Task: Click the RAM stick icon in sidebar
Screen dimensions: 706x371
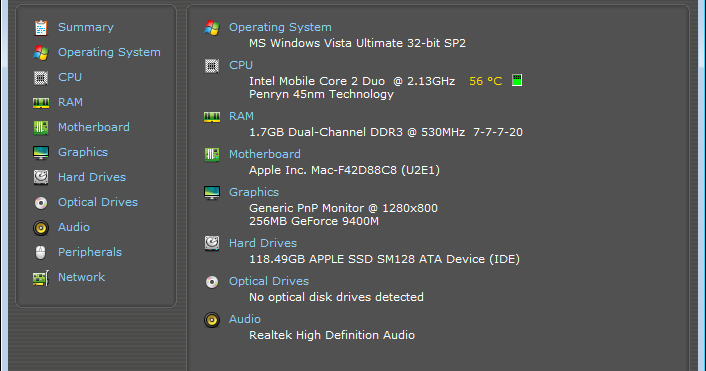Action: coord(41,103)
